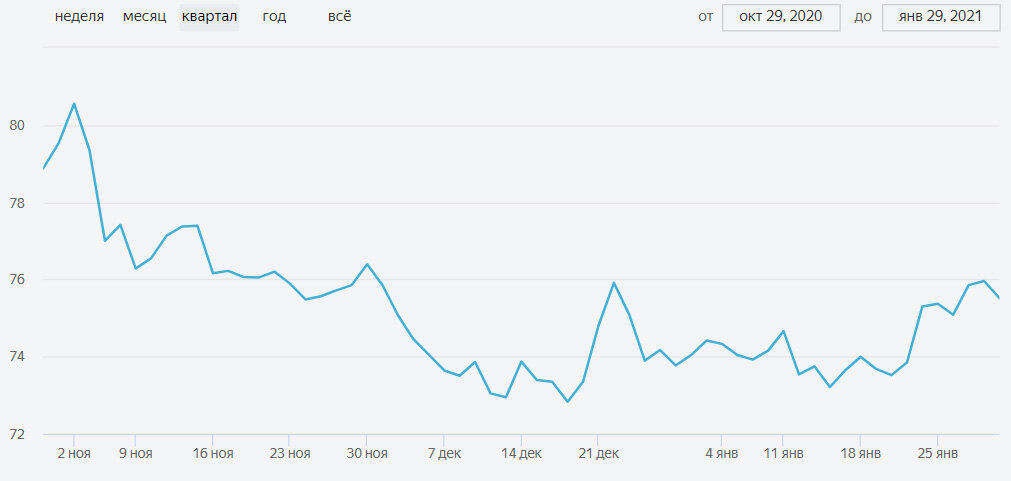Select the квартал period tab
1011x481 pixels.
[210, 17]
